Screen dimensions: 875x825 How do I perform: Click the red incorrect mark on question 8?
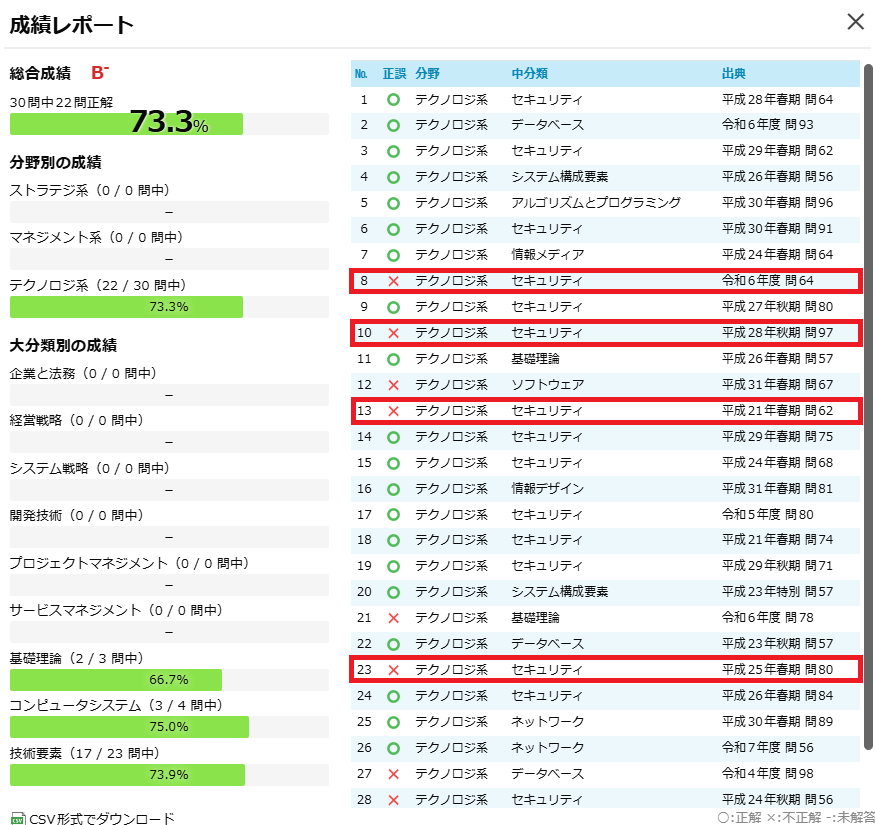tap(395, 281)
